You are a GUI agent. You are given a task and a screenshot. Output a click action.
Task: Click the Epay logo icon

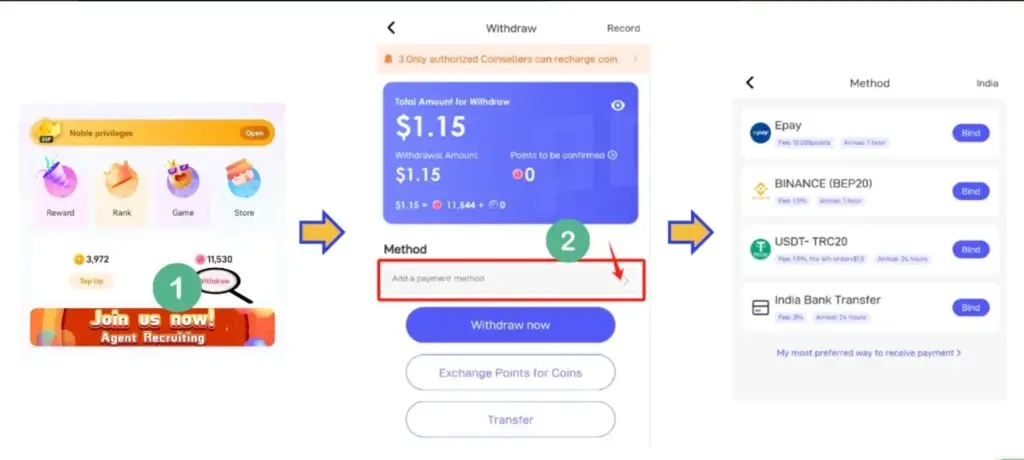point(760,133)
